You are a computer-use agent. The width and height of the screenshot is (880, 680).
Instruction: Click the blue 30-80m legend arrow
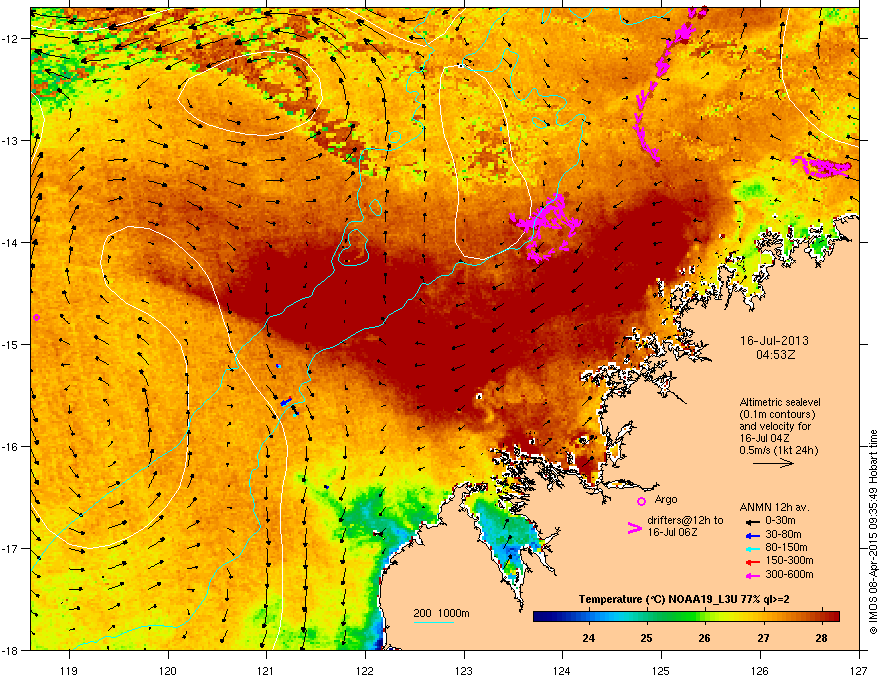coord(753,535)
